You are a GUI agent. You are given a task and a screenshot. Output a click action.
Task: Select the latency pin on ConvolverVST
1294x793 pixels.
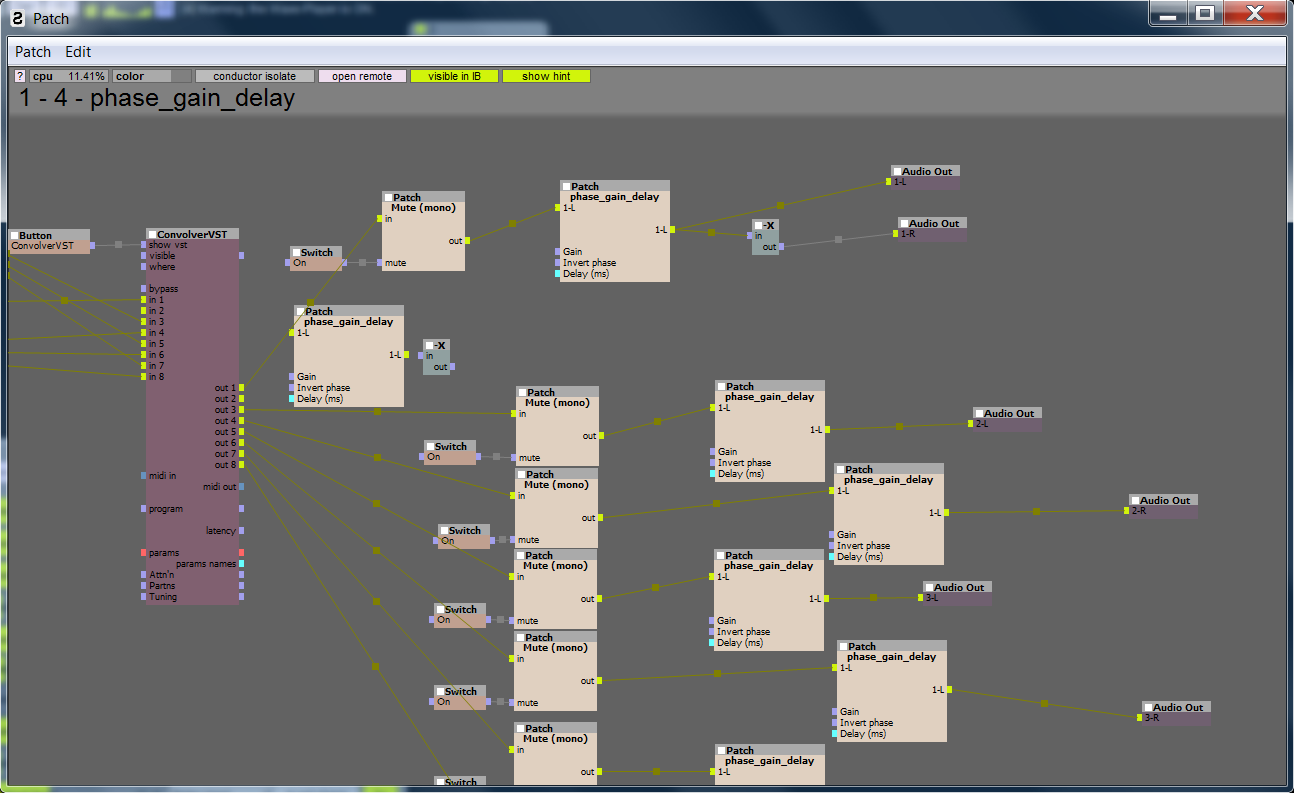click(x=242, y=531)
